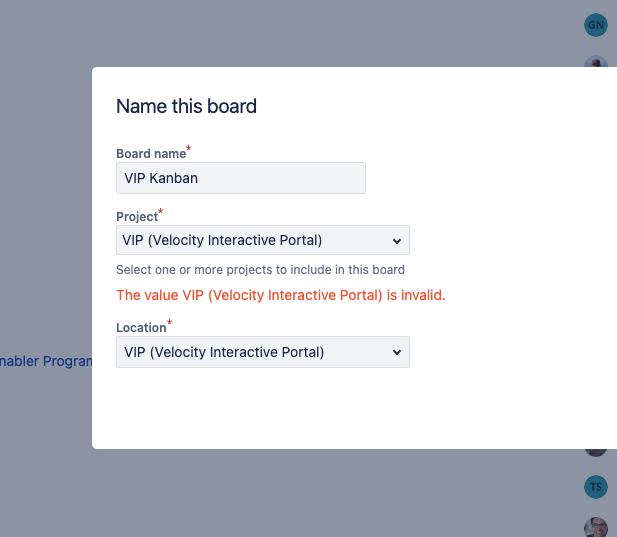617x537 pixels.
Task: Click the TS user avatar
Action: point(596,487)
